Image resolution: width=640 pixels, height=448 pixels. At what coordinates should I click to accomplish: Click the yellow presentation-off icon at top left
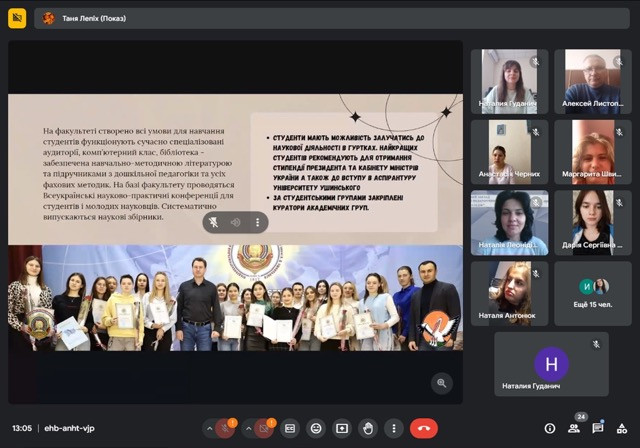17,18
